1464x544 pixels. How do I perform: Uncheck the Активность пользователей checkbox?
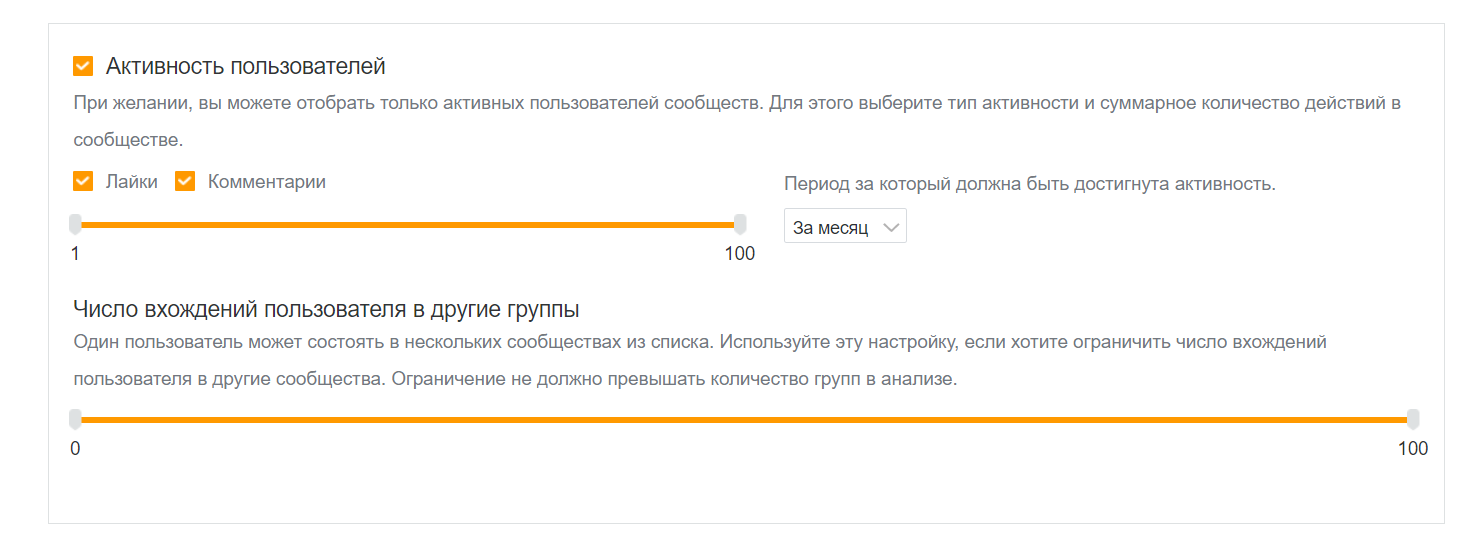pos(83,67)
